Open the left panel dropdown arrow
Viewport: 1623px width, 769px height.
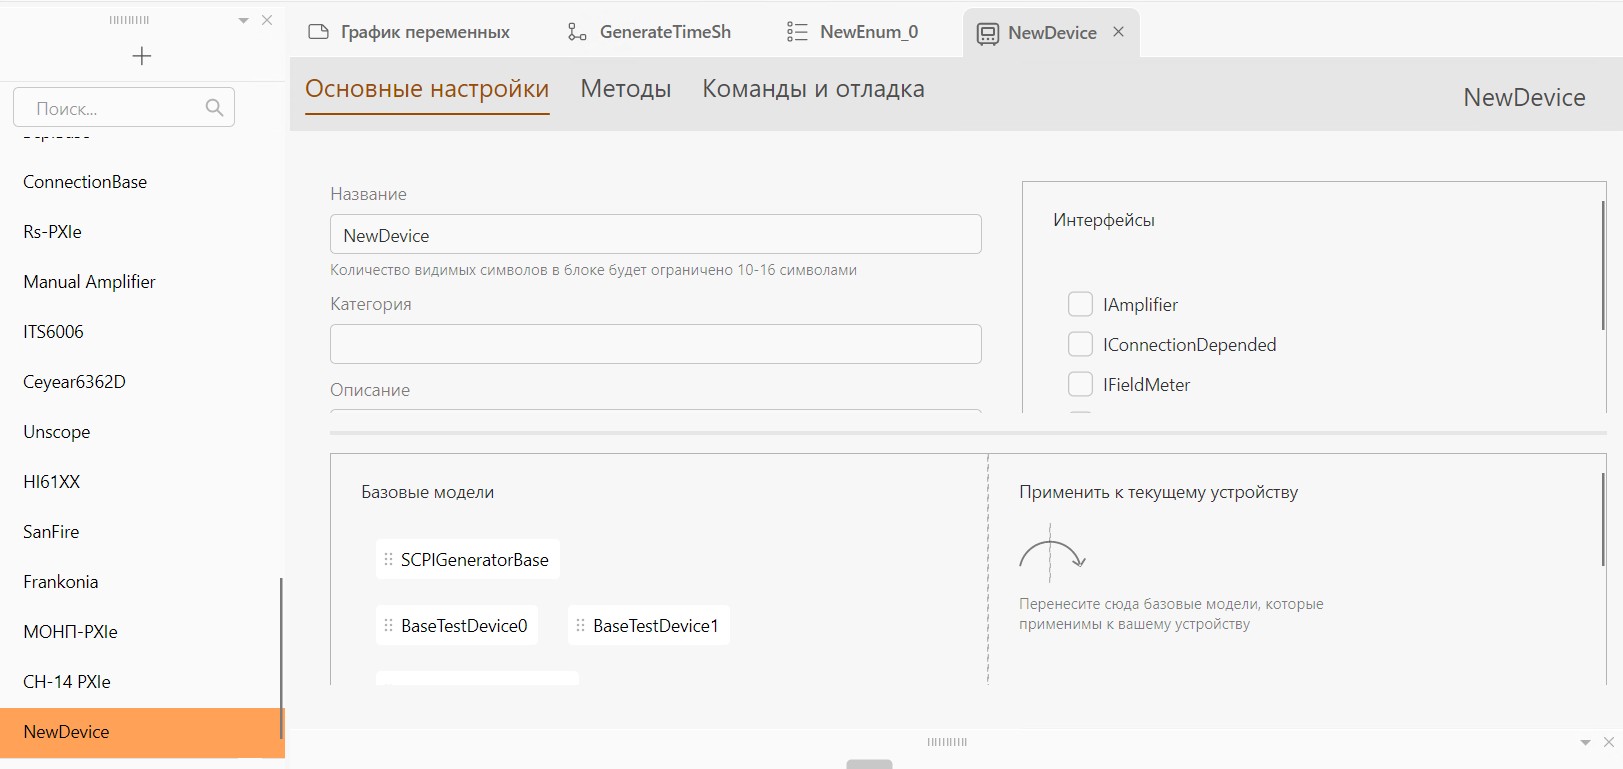coord(243,20)
